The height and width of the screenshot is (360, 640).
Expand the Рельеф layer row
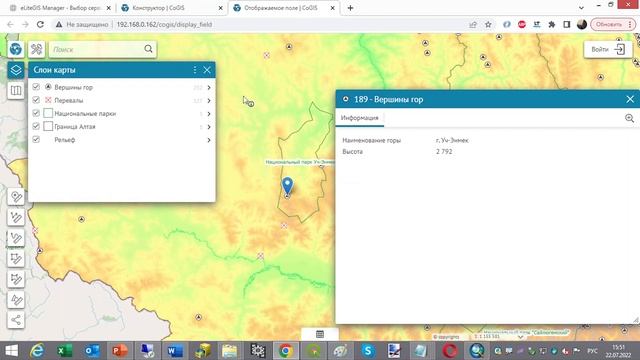click(209, 140)
